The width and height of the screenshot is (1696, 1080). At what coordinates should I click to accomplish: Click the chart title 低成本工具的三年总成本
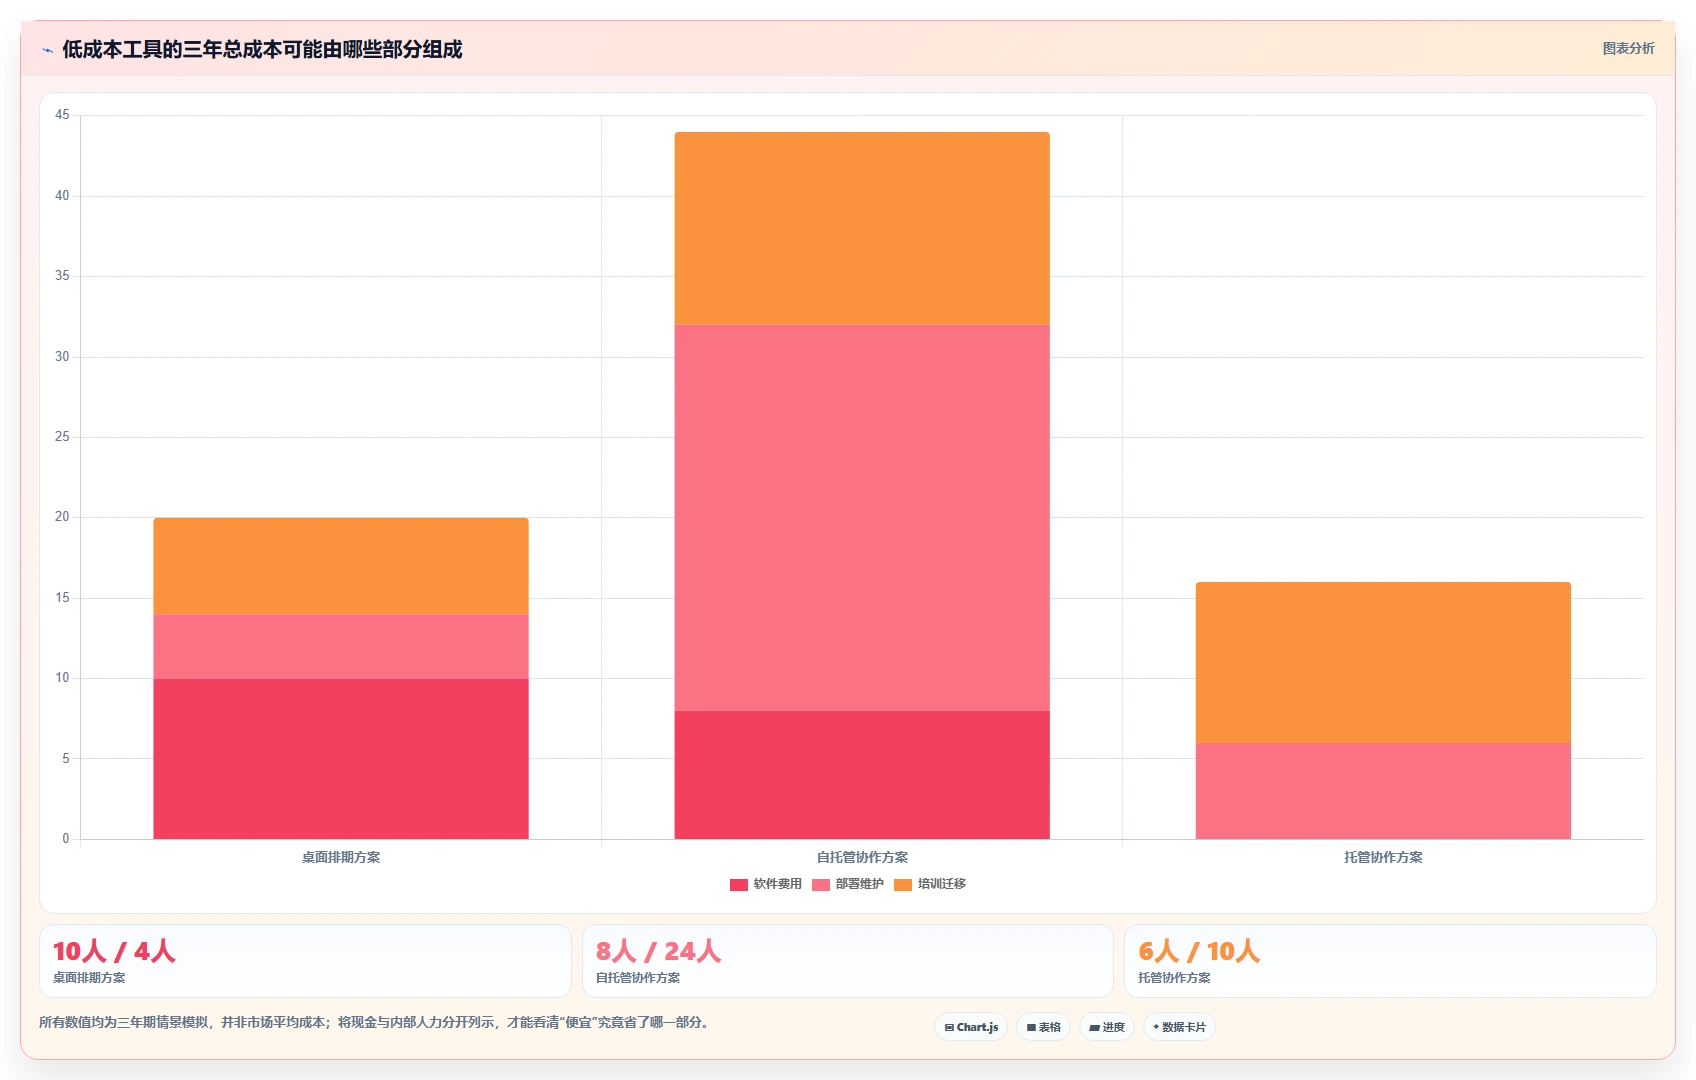pyautogui.click(x=262, y=49)
